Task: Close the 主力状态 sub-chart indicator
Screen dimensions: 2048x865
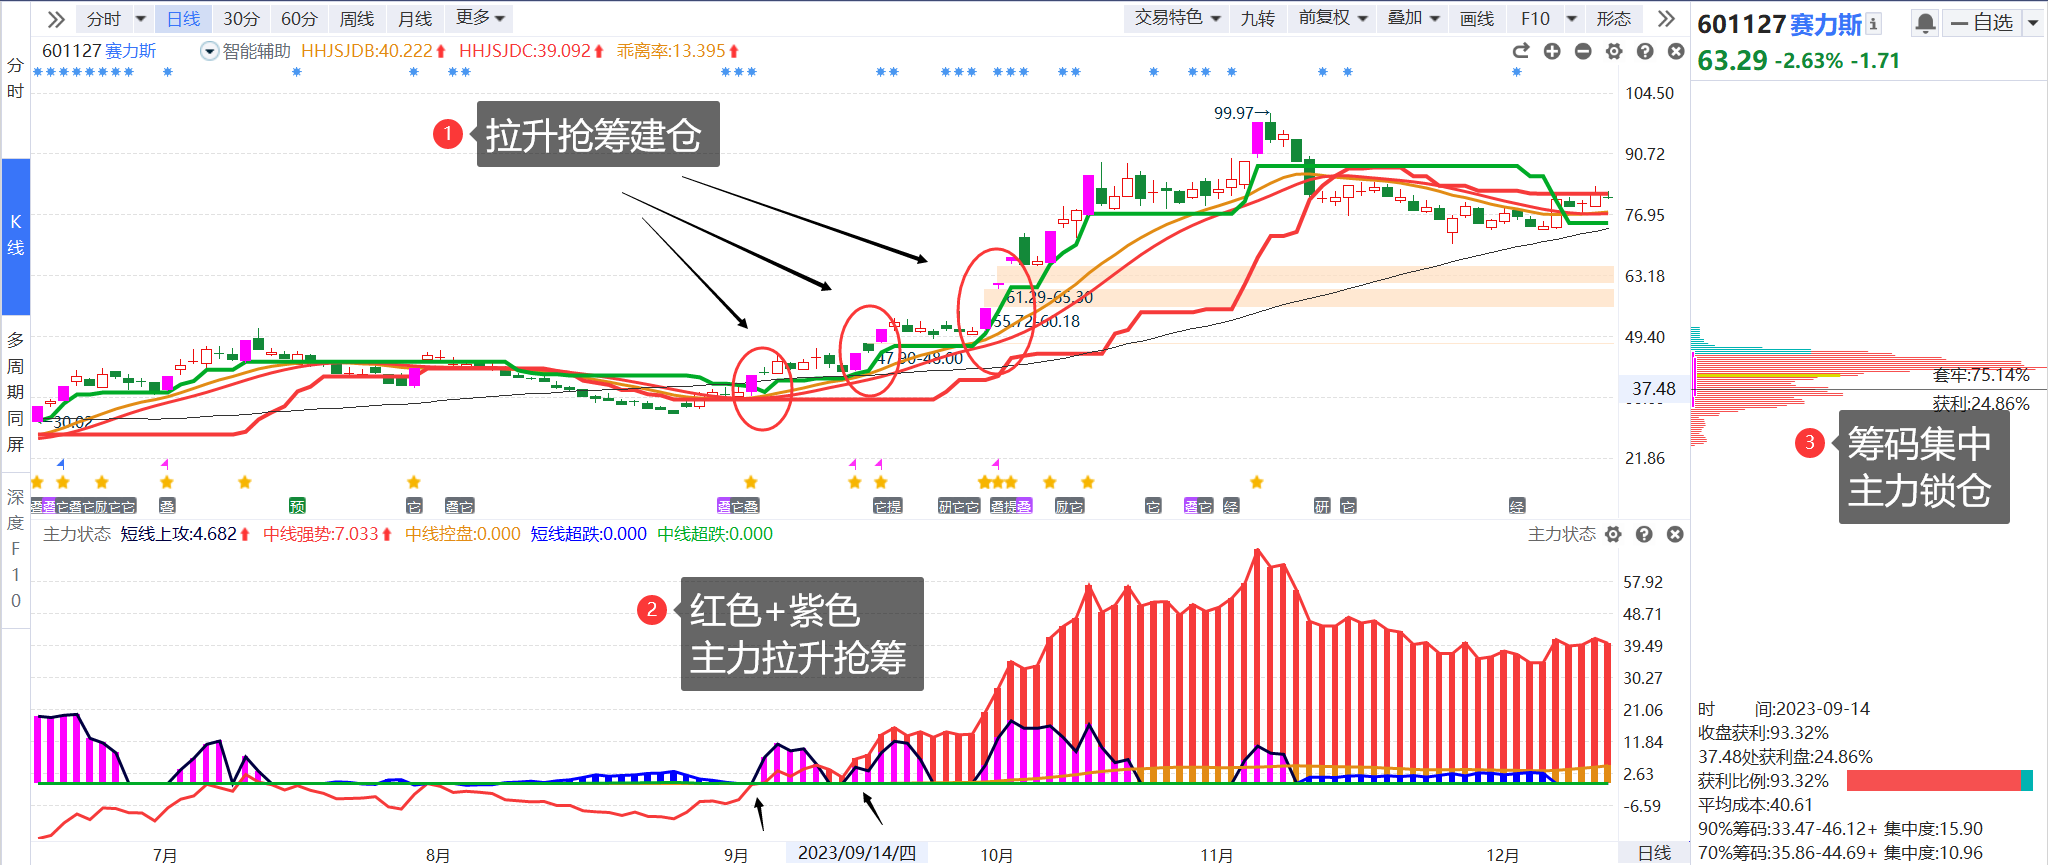Action: tap(1675, 534)
